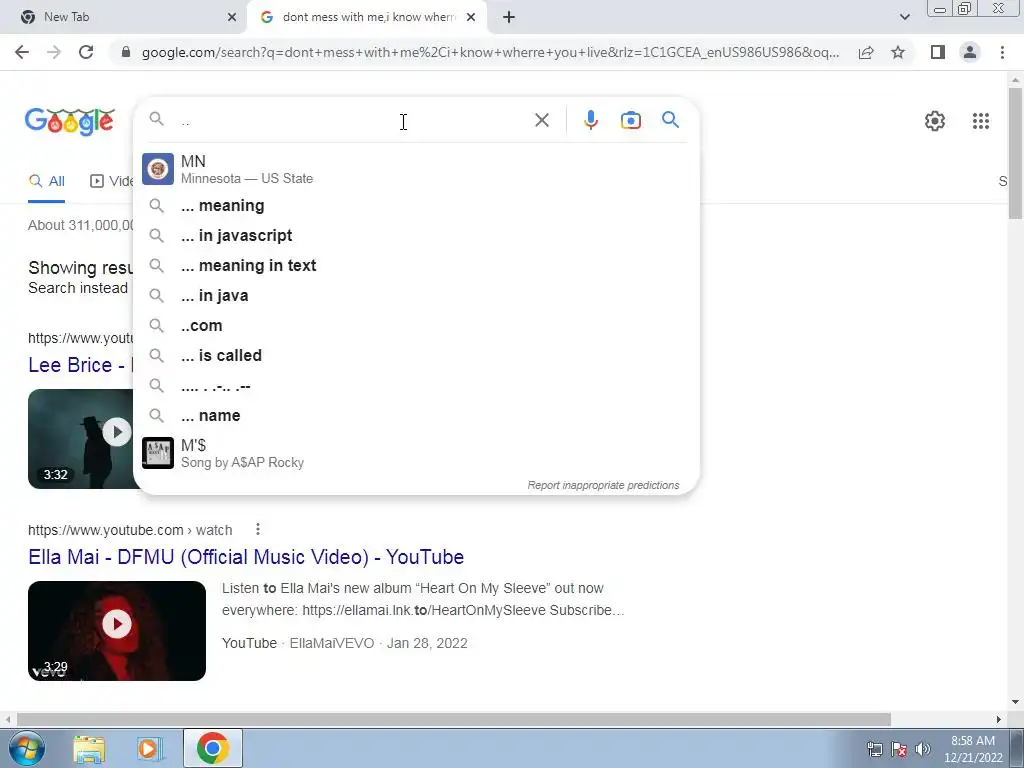Click inside the Google search input
The image size is (1024, 768).
(353, 121)
